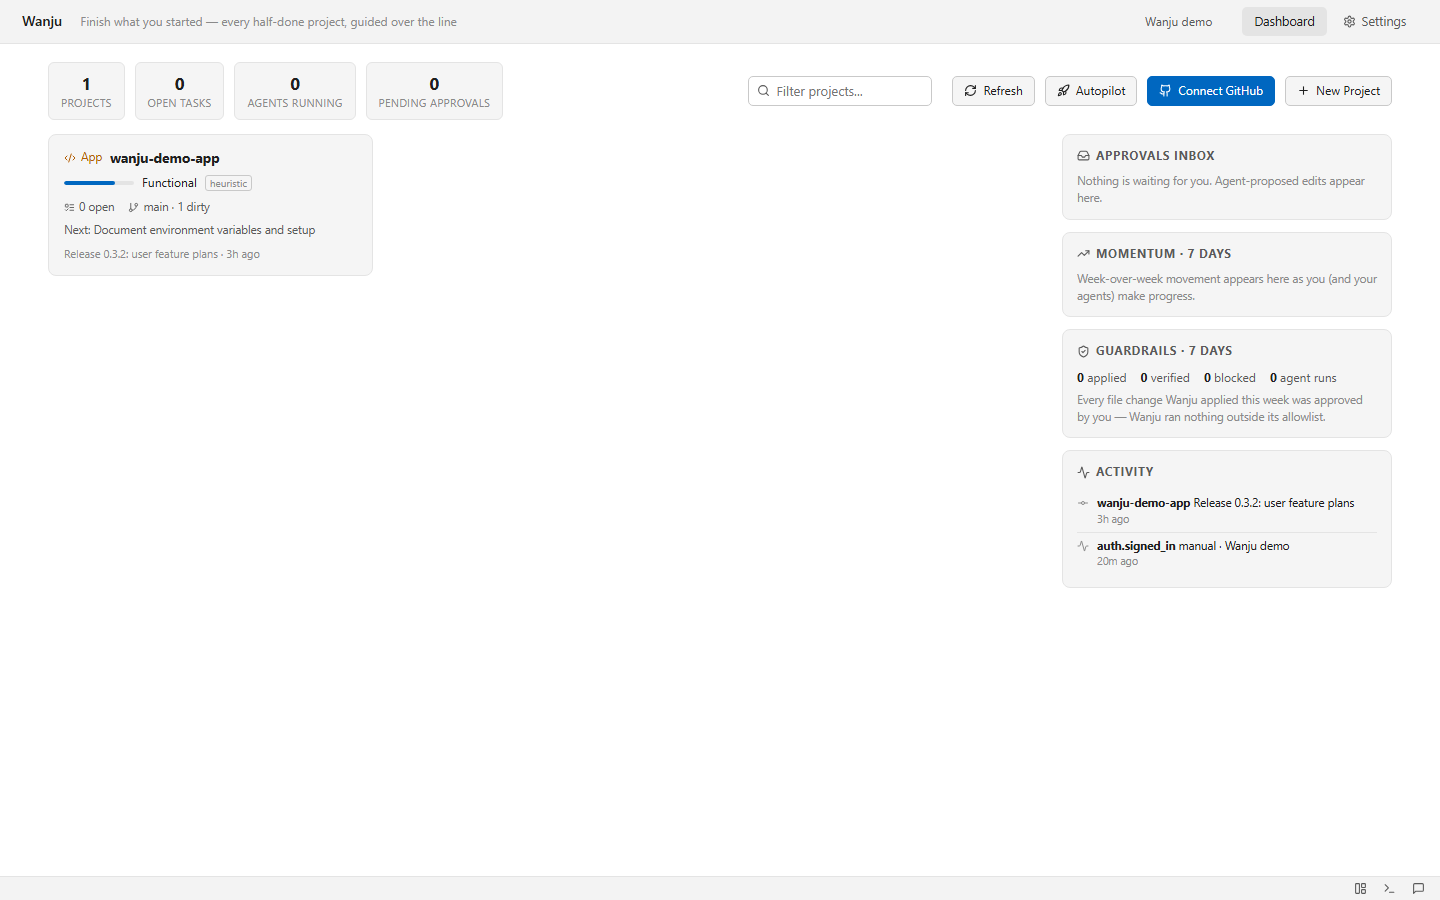Switch to the Dashboard tab
Screen dimensions: 1440x900
(x=1284, y=22)
